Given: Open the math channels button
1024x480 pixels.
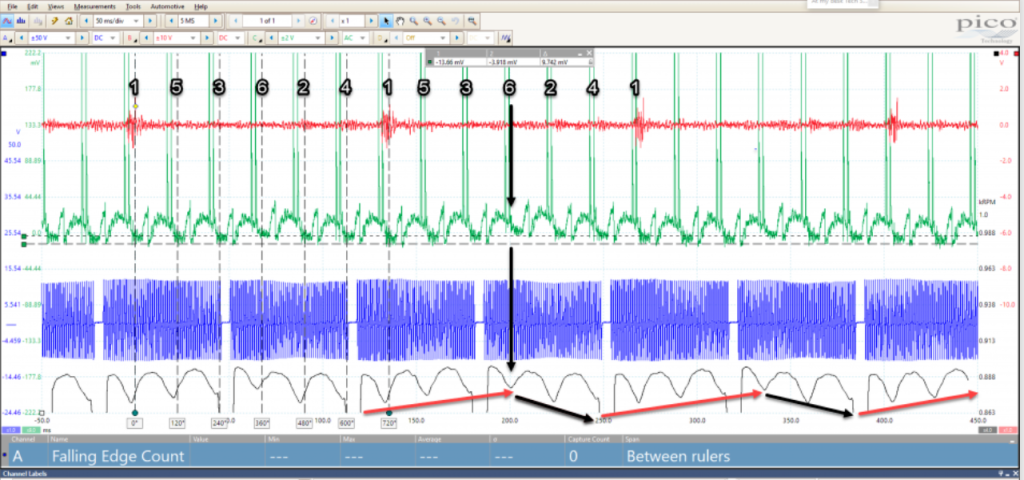Looking at the screenshot, I should tap(505, 38).
